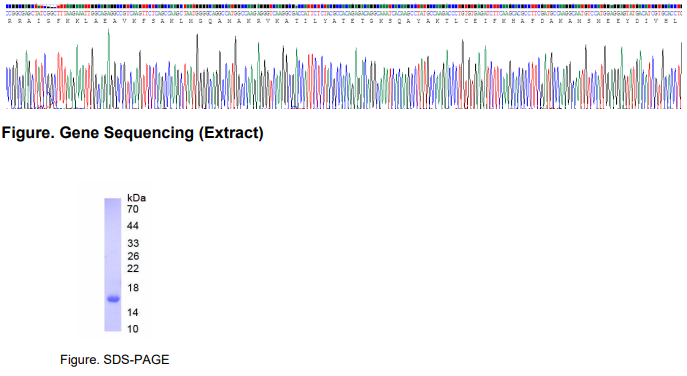Select the kDa unit label
Viewport: 687px width, 376px height.
pyautogui.click(x=136, y=198)
